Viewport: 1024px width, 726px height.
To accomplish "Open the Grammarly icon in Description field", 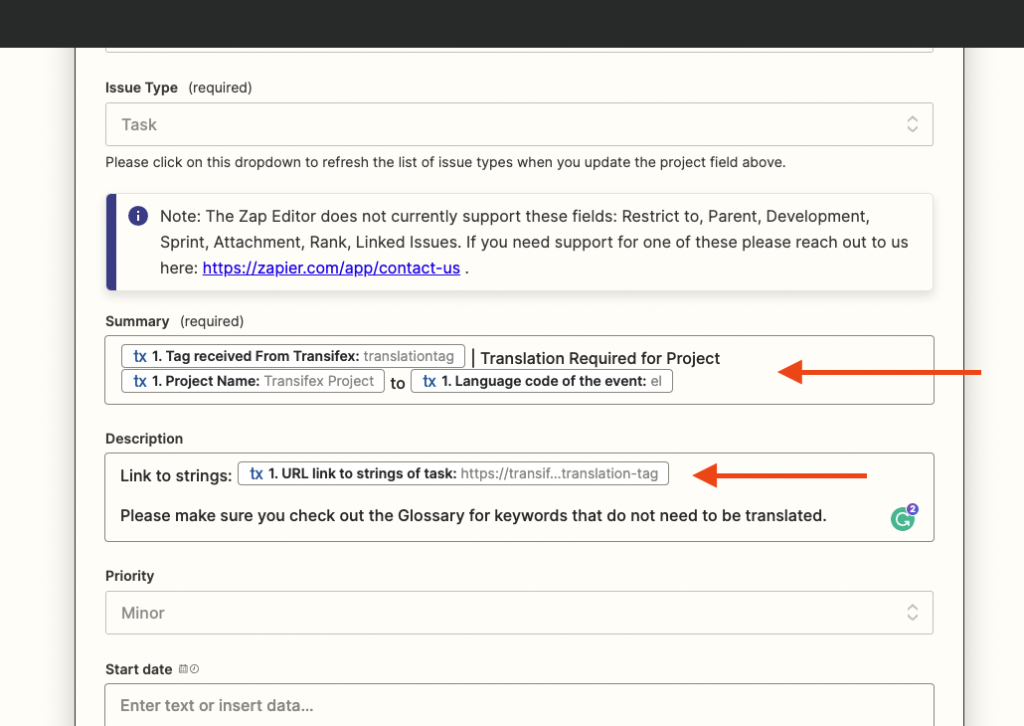I will click(x=904, y=518).
